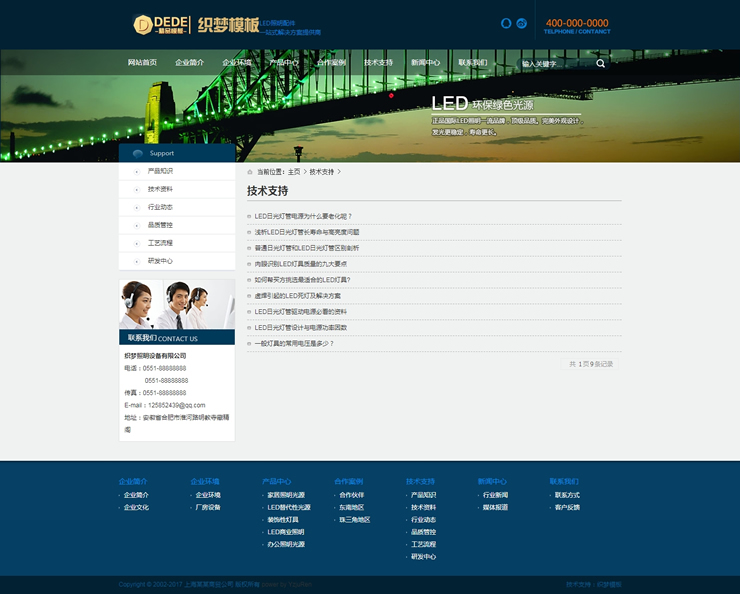Click the customer service staff photo
The image size is (740, 594).
coord(177,305)
